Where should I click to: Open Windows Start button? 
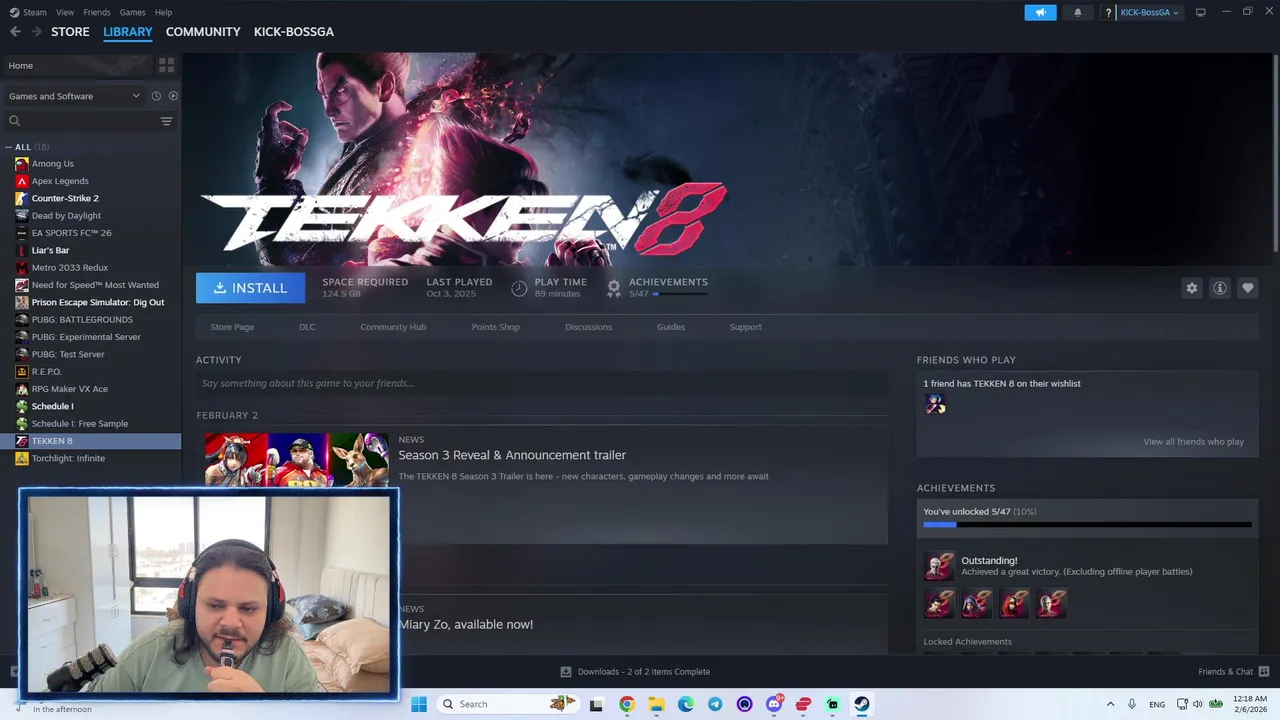pos(419,704)
